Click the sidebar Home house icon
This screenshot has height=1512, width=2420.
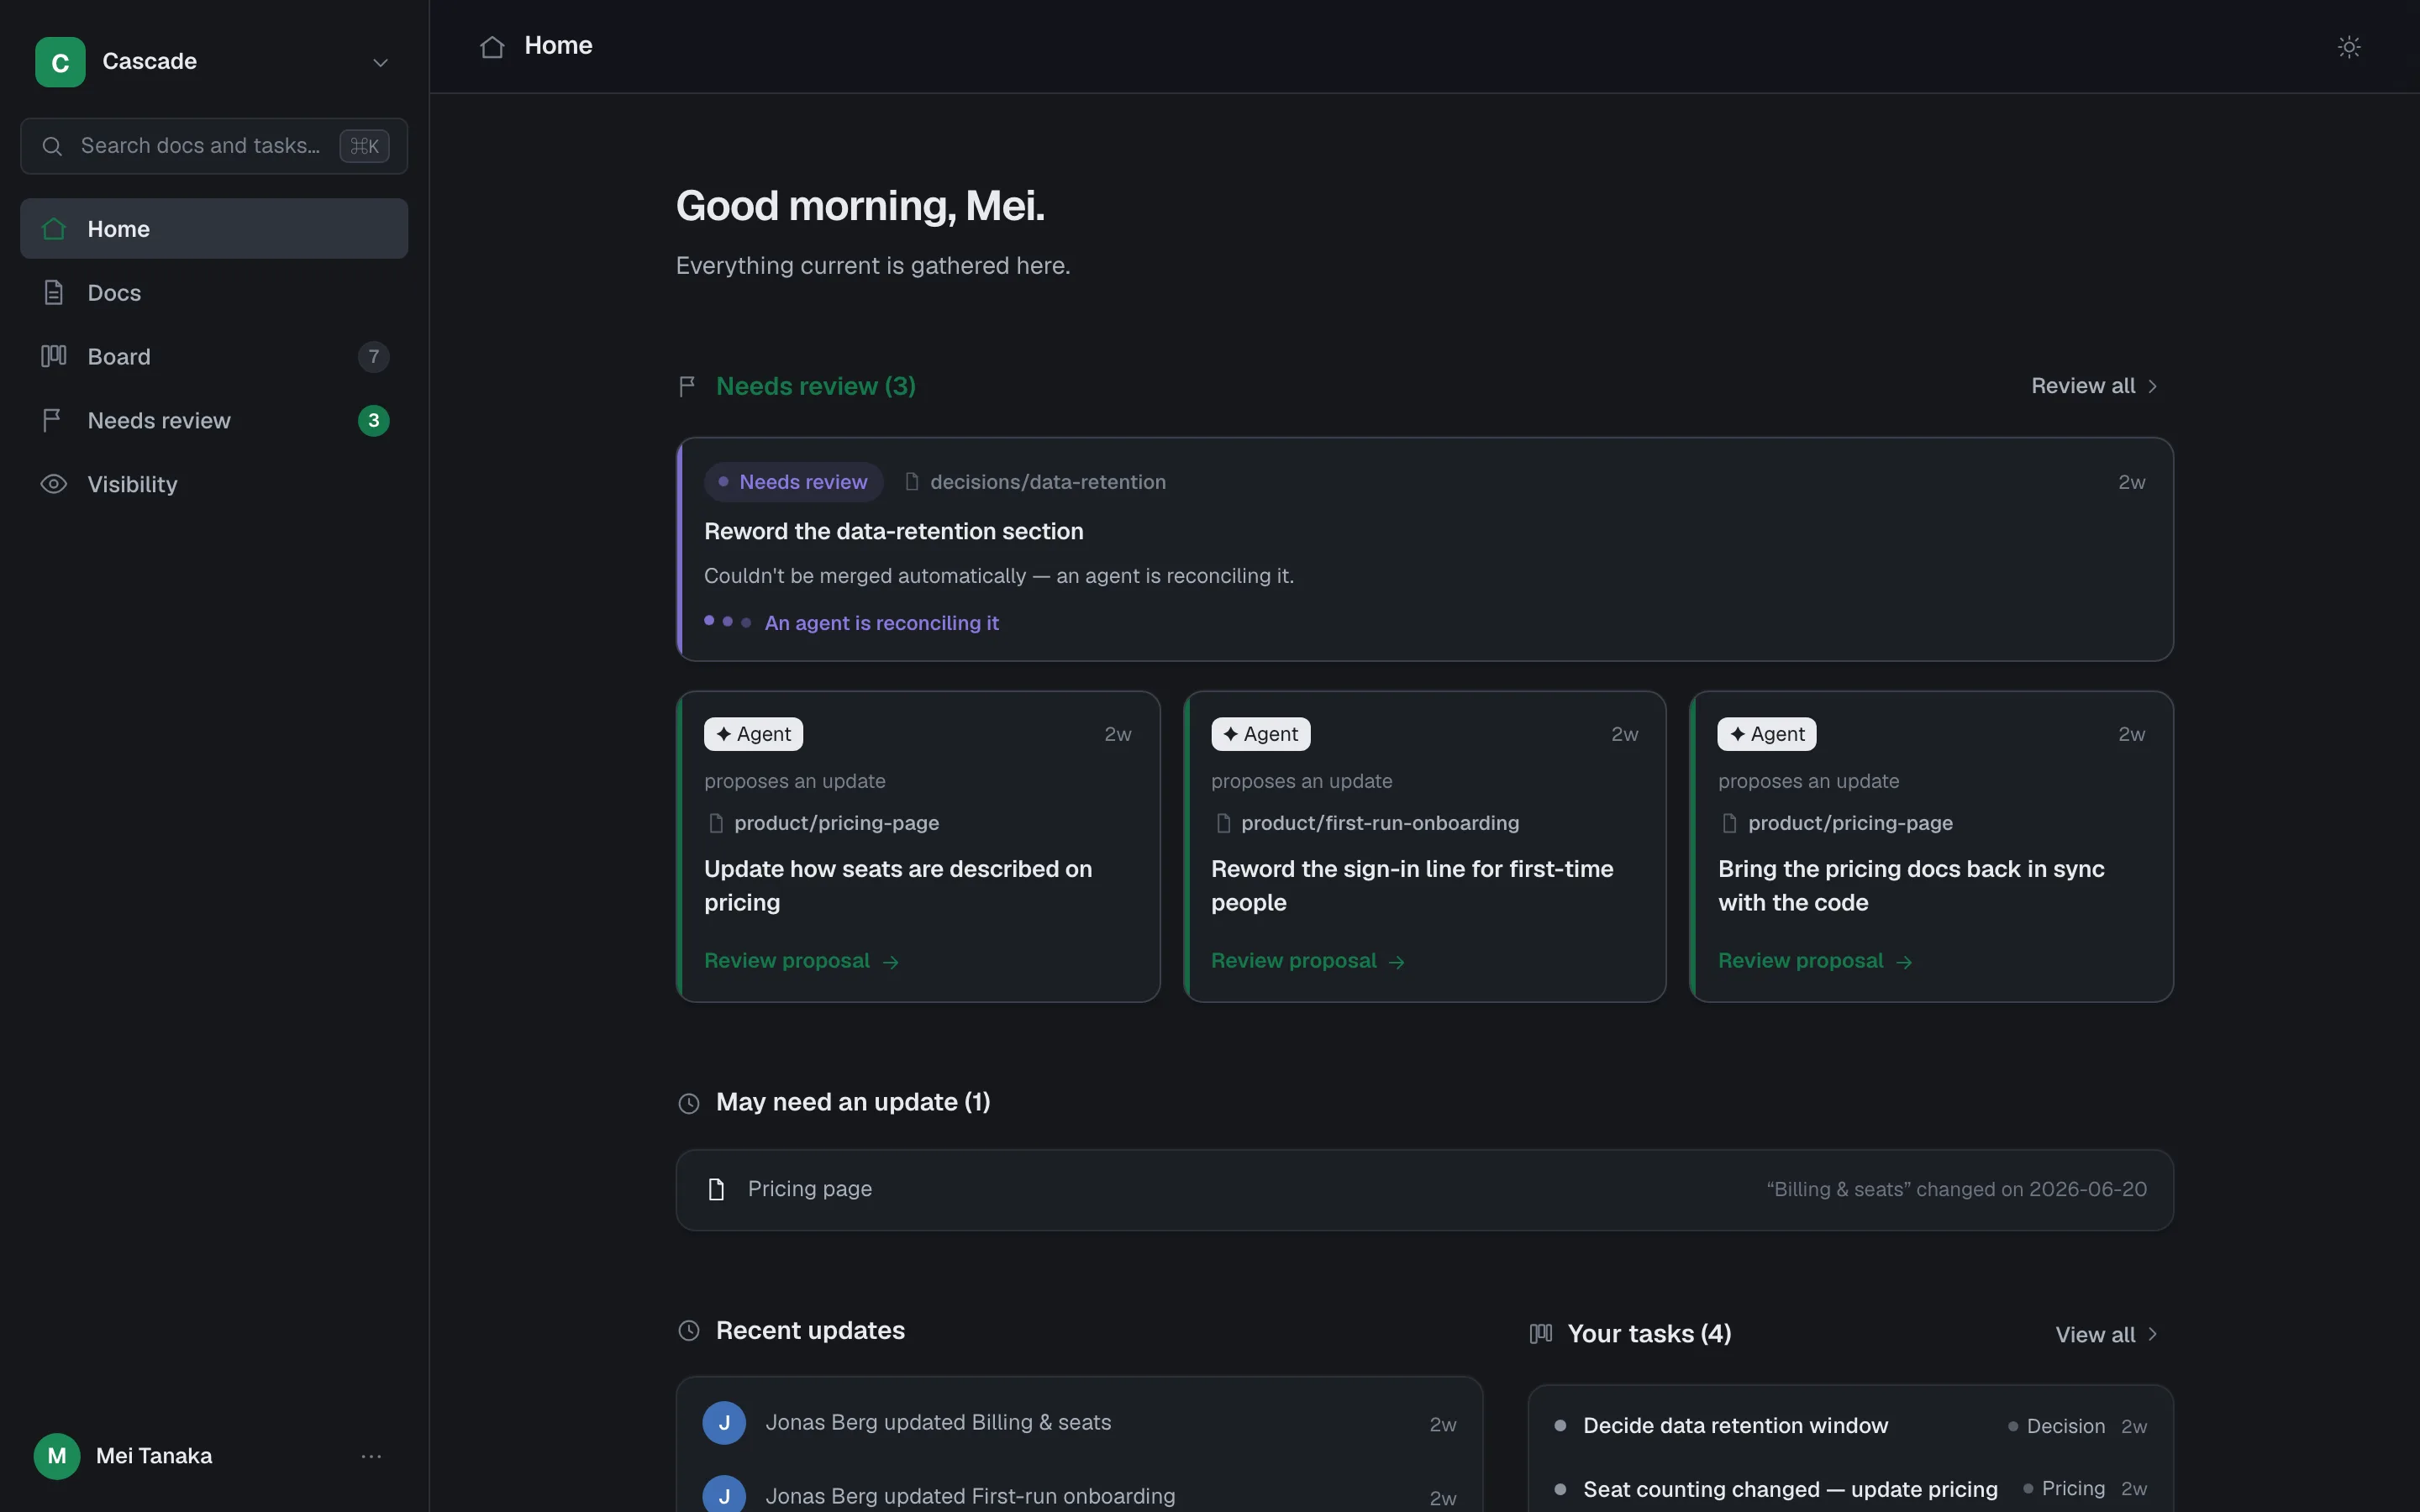pyautogui.click(x=54, y=229)
